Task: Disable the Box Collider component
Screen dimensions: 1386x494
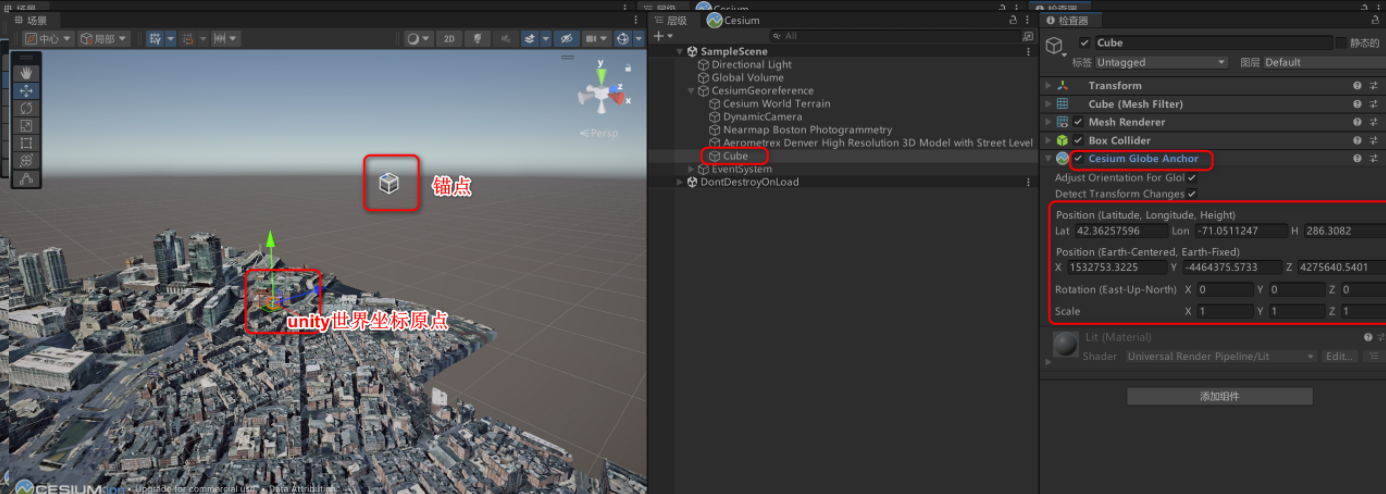Action: [1078, 140]
